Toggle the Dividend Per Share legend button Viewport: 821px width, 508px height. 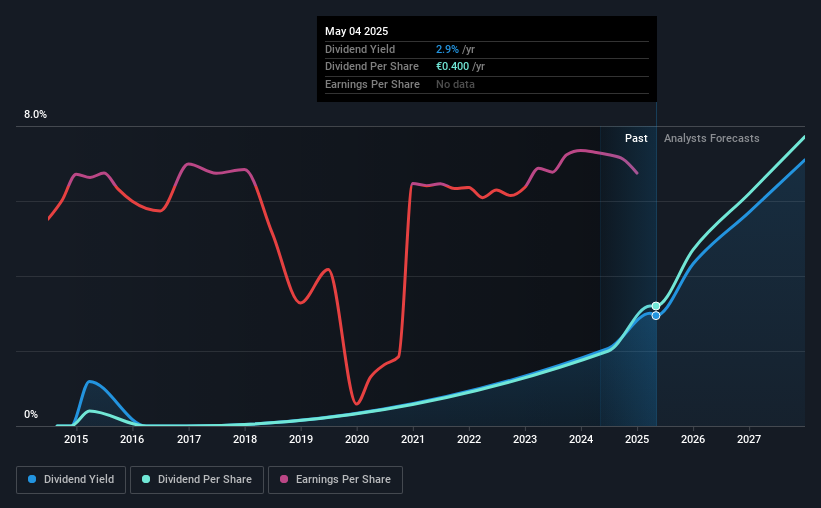pos(197,480)
